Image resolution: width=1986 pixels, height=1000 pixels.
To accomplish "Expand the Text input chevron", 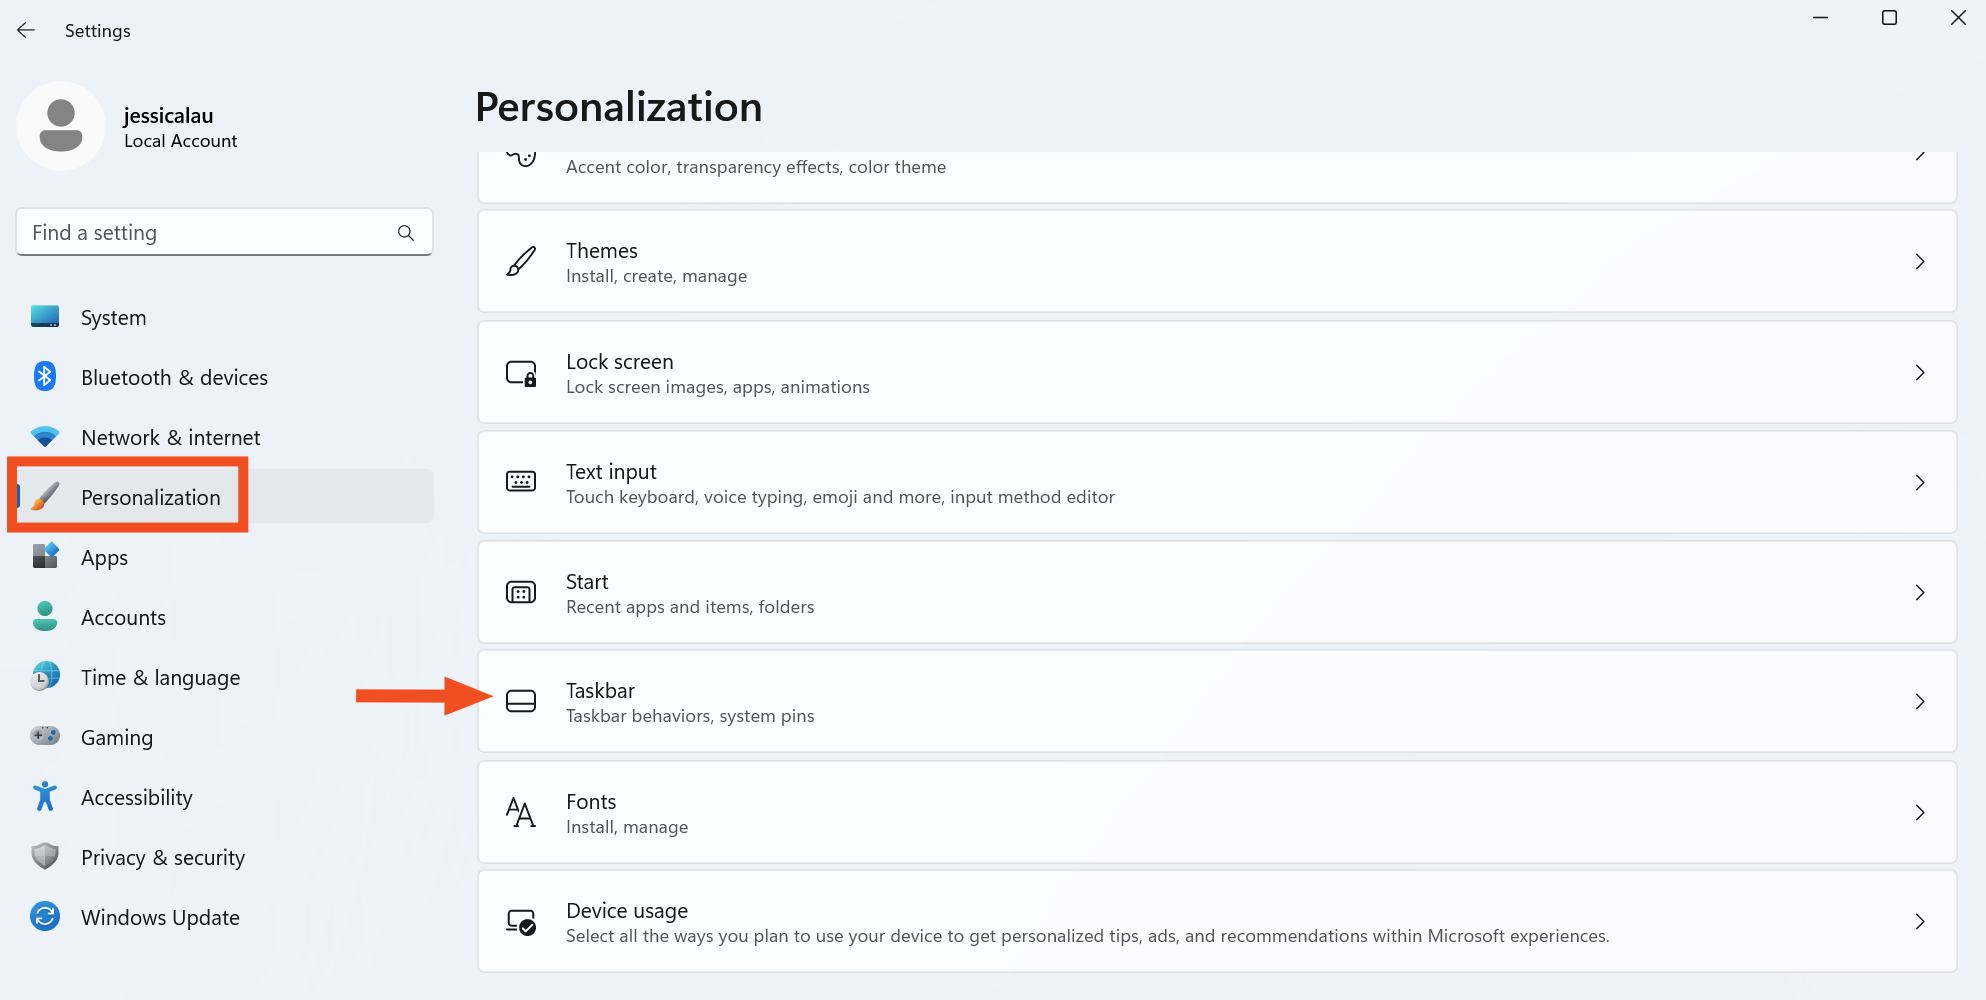I will [x=1920, y=483].
